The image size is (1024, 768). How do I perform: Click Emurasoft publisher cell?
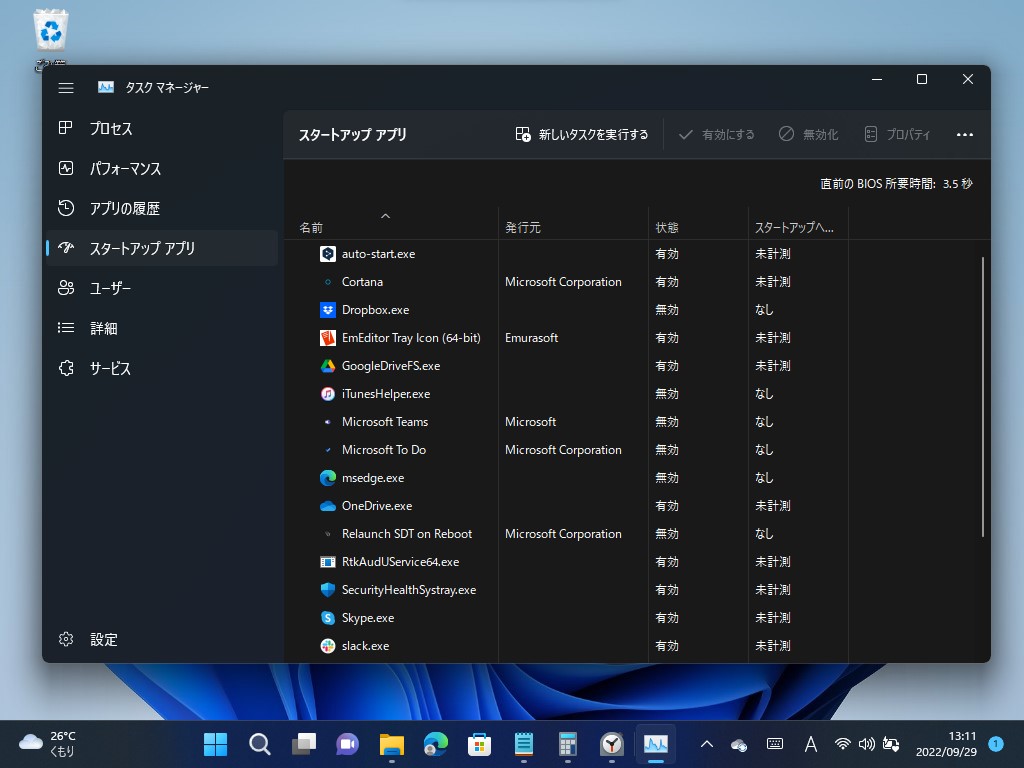click(532, 338)
